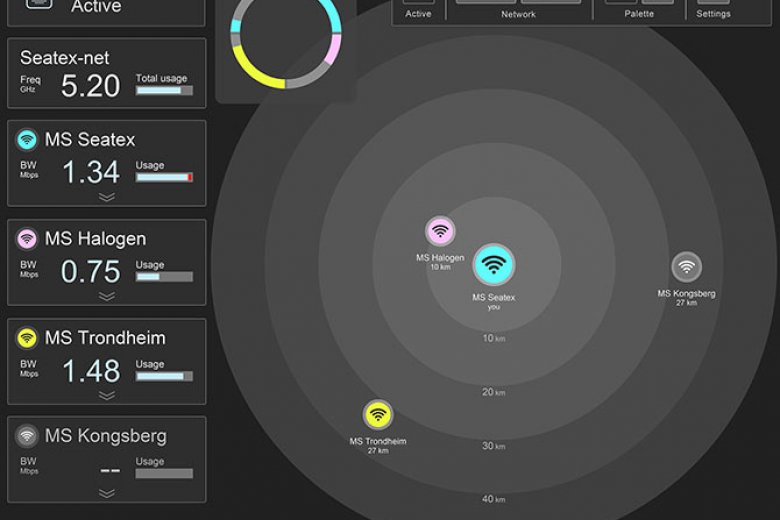Click the 0.75 bandwidth value
The height and width of the screenshot is (520, 780).
tap(91, 272)
